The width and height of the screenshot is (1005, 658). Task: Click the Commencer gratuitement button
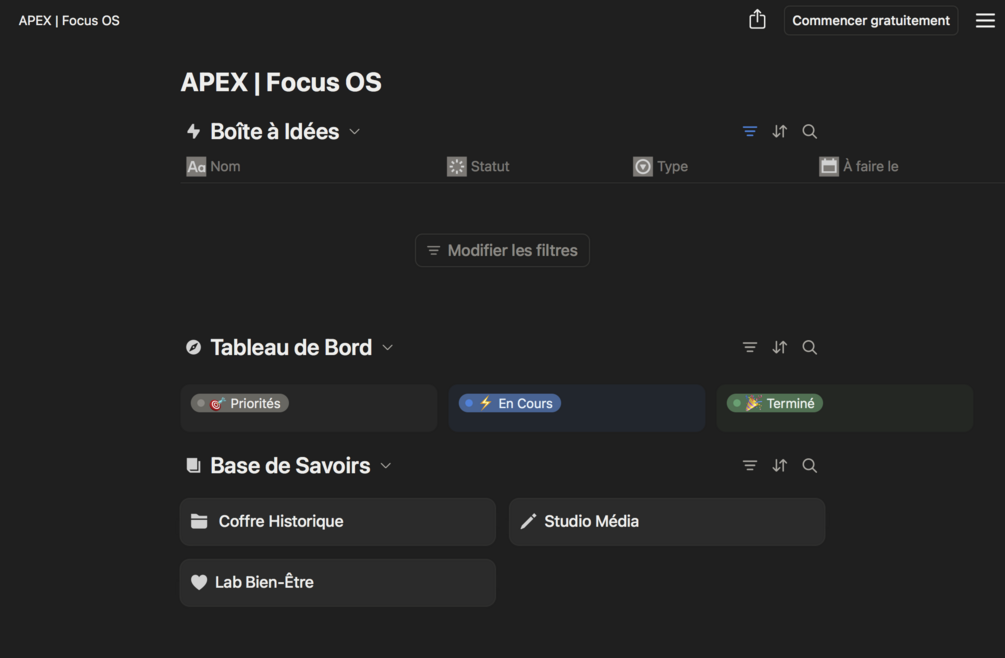[870, 21]
